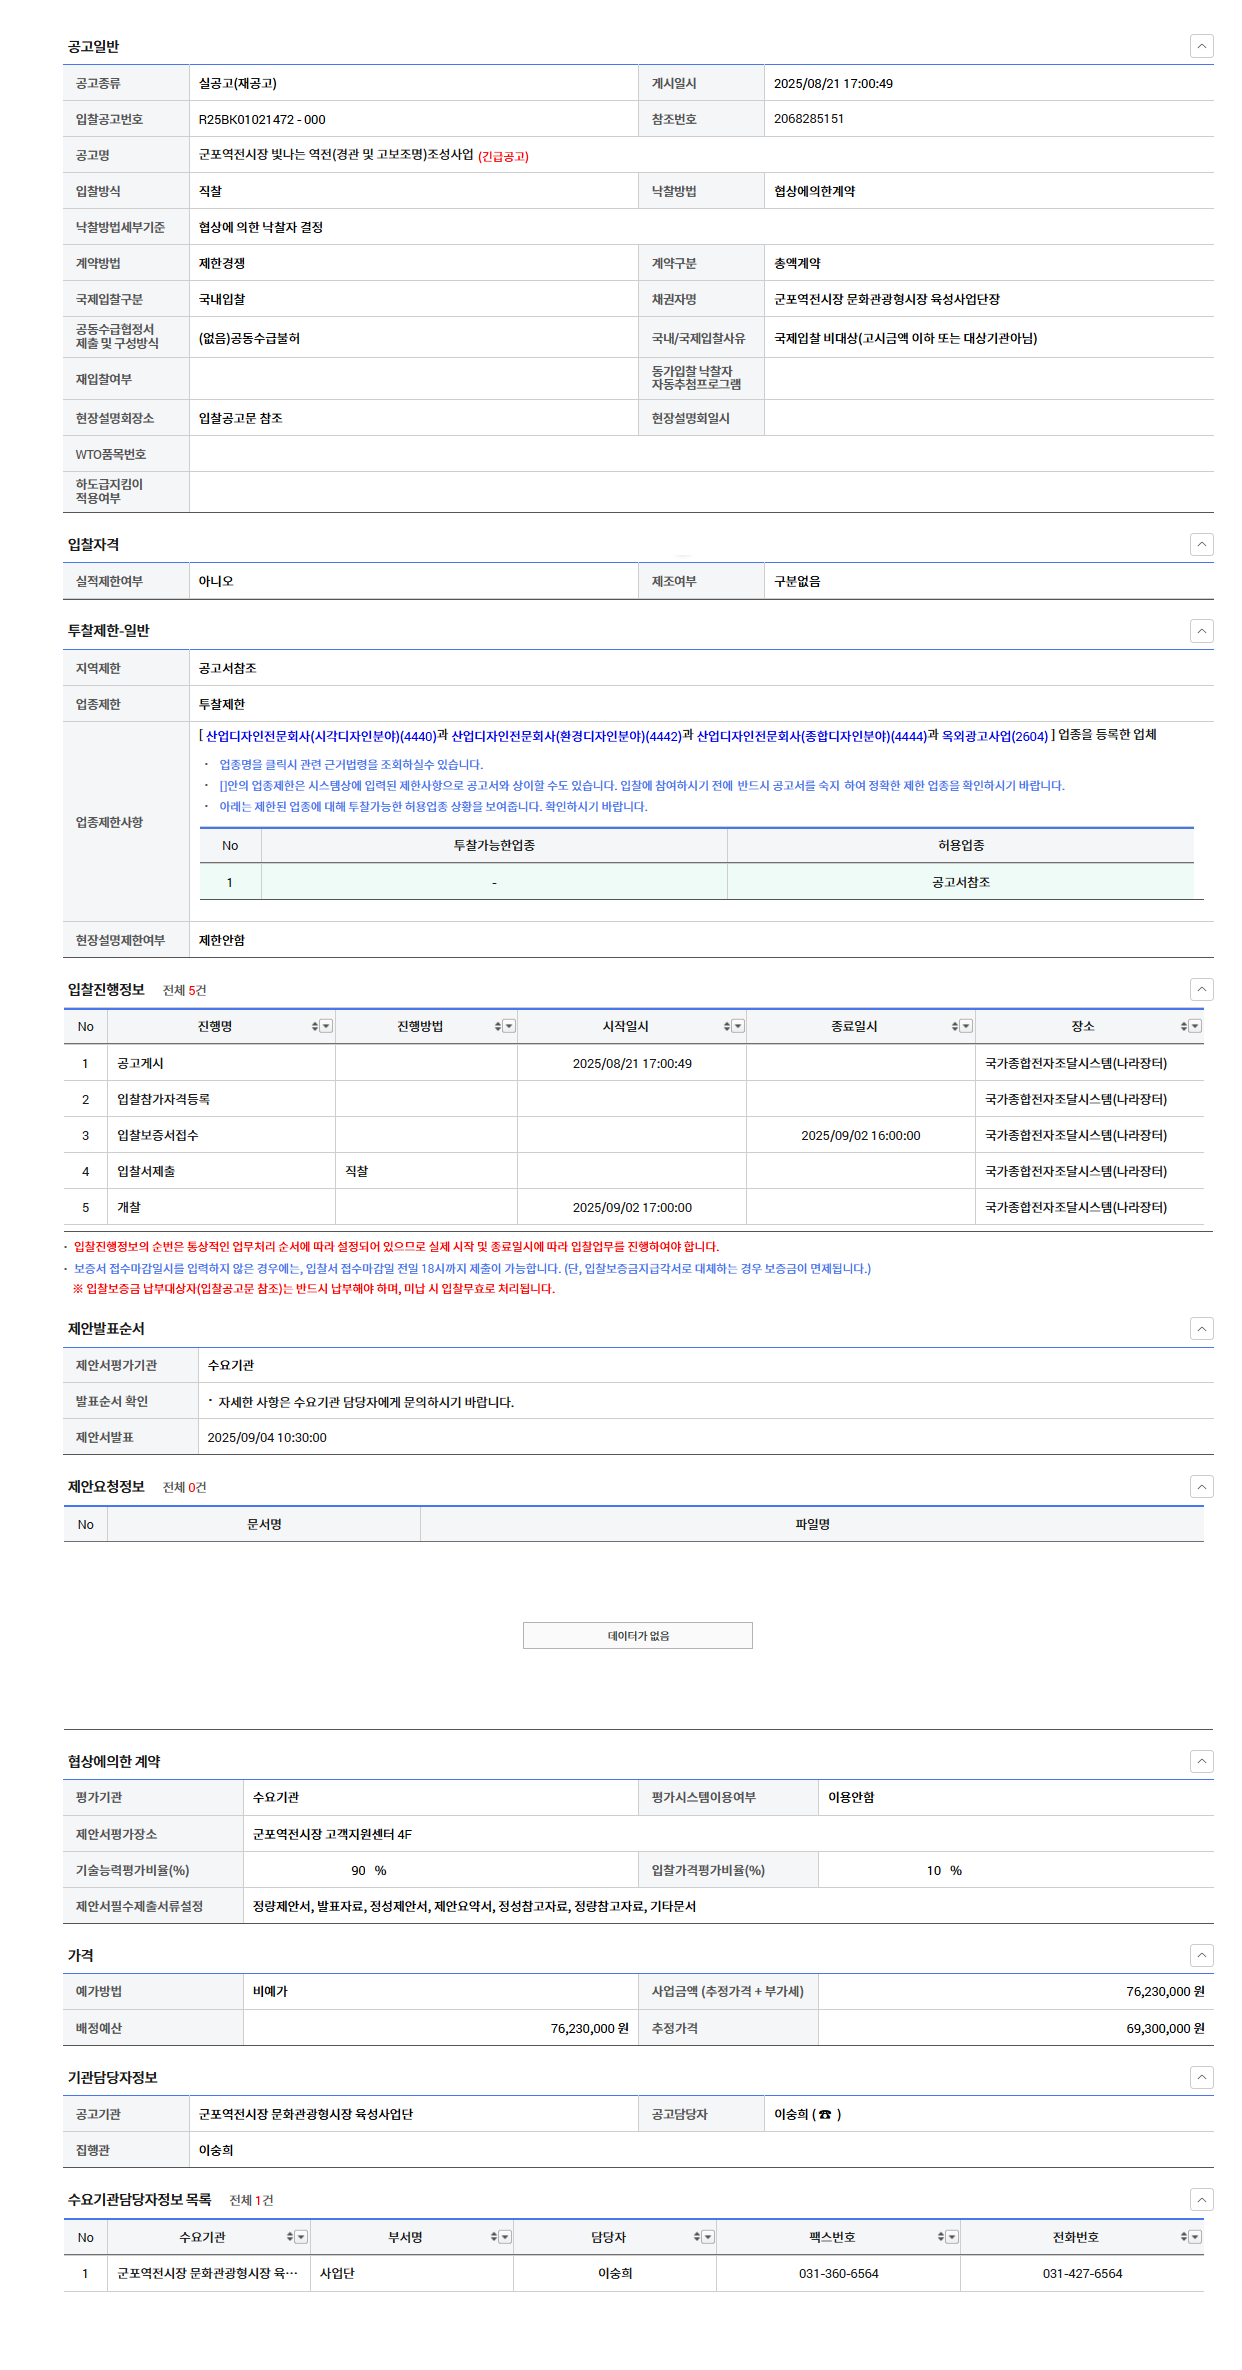
Task: Click the 제안서발표 date 2025/09/04 10:30:00
Action: (x=267, y=1437)
